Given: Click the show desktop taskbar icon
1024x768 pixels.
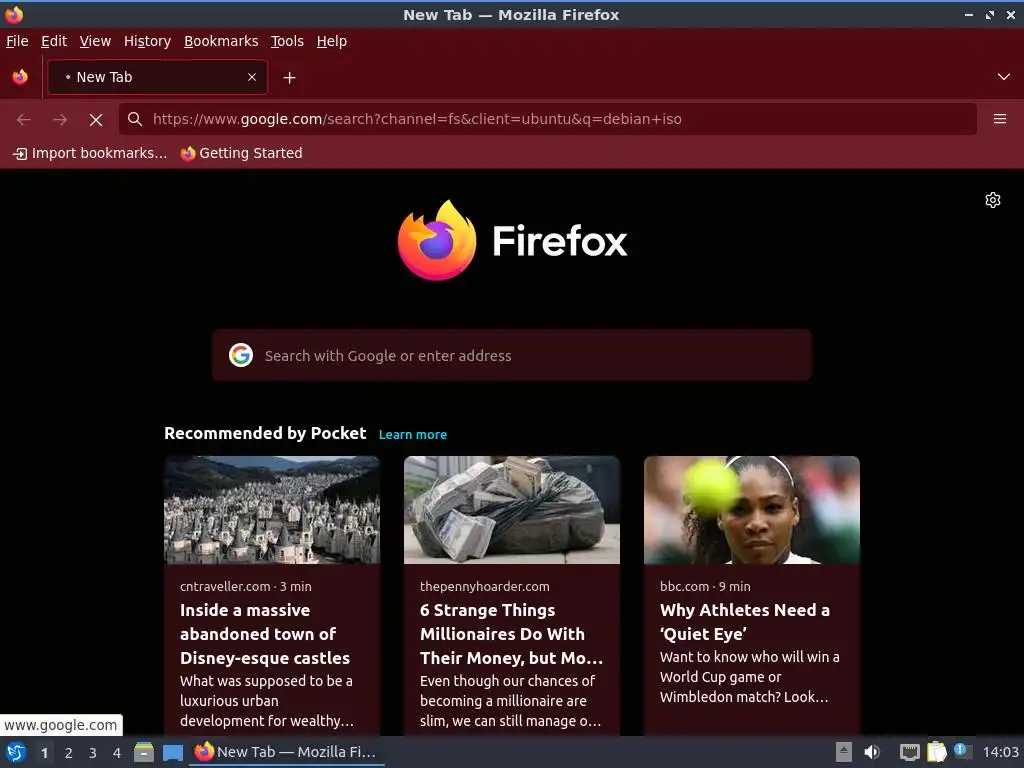Looking at the screenshot, I should (x=172, y=752).
